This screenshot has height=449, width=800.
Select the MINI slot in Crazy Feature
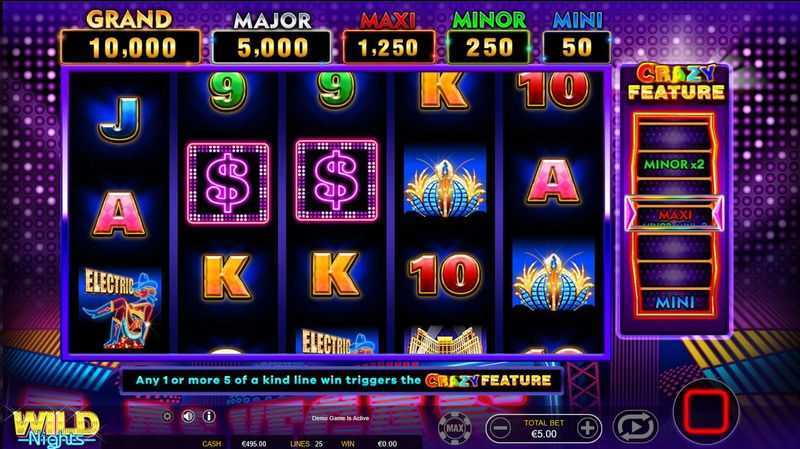point(674,303)
